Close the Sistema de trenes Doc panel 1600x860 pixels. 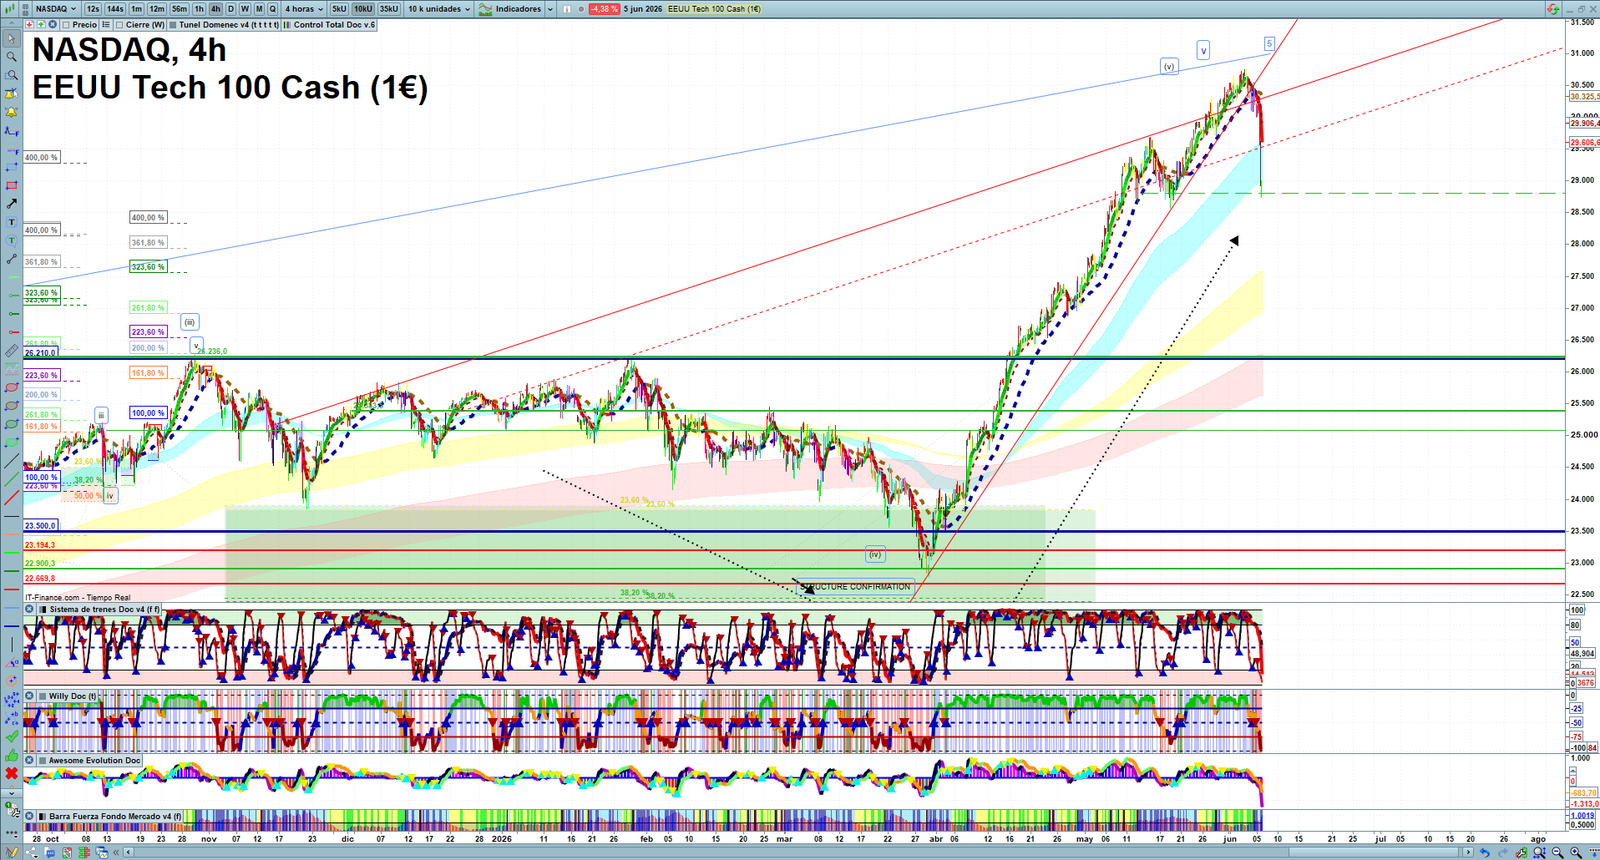[30, 609]
